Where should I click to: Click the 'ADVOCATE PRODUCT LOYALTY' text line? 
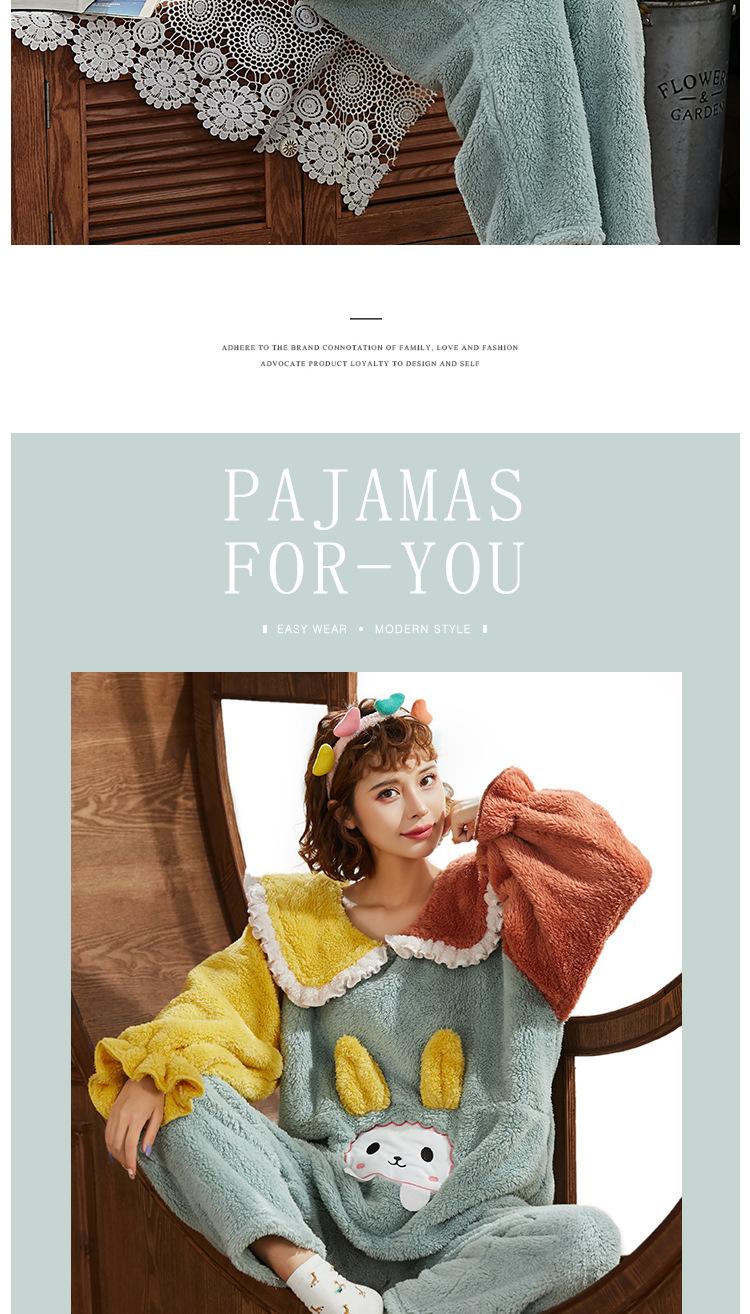tap(370, 364)
